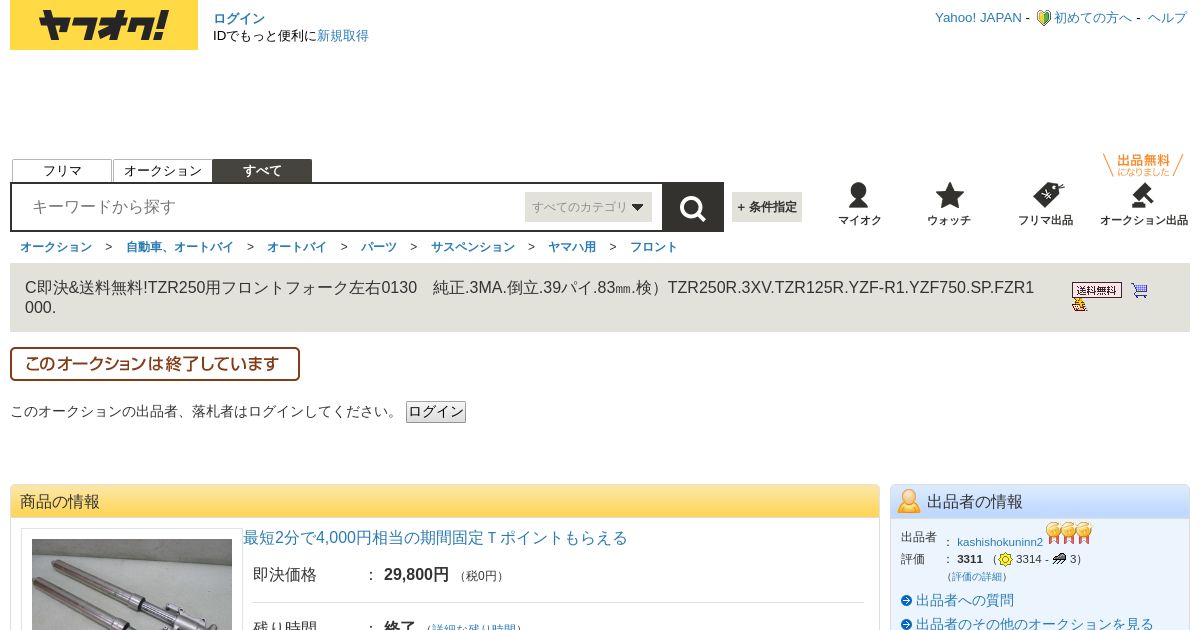1200x630 pixels.
Task: Select the オークション search tab
Action: tap(163, 171)
